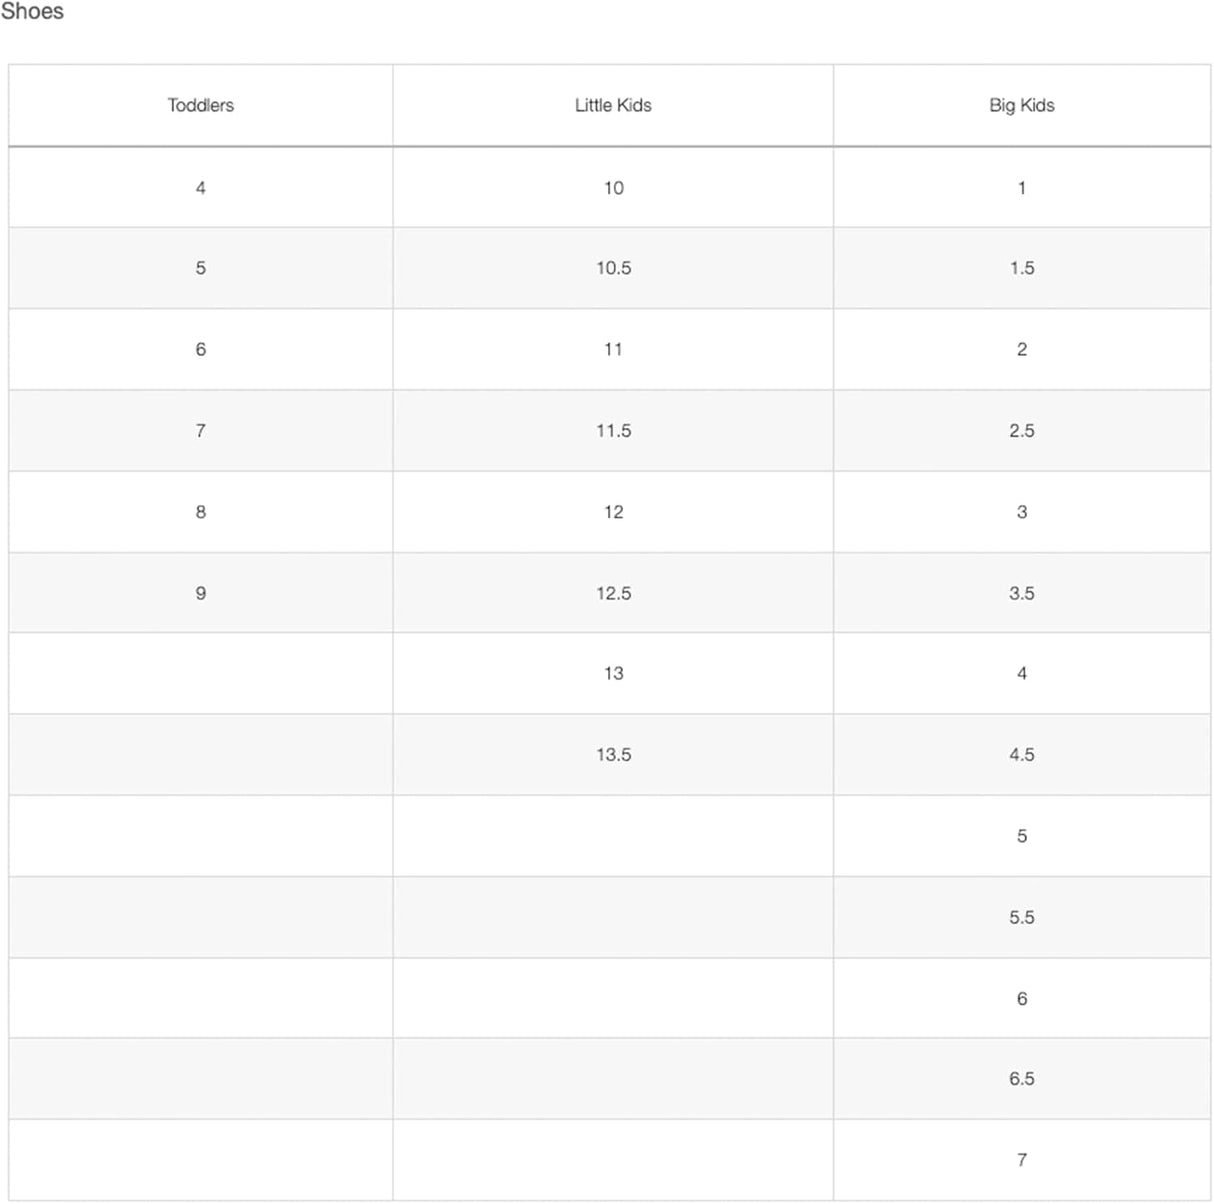Screen dimensions: 1214x1204
Task: Choose size 12.5 under Little Kids
Action: pos(613,593)
